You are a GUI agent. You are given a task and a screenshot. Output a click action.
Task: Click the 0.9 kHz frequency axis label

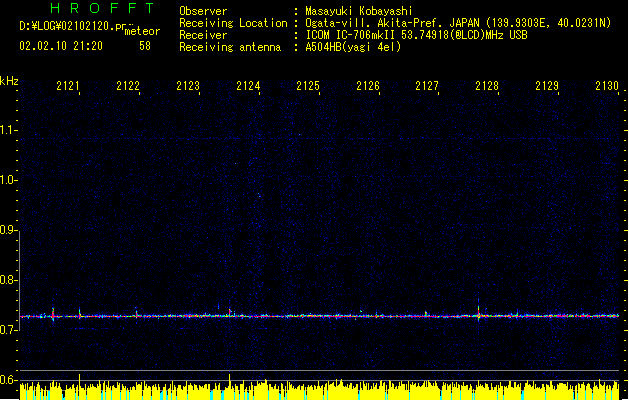[x=8, y=230]
